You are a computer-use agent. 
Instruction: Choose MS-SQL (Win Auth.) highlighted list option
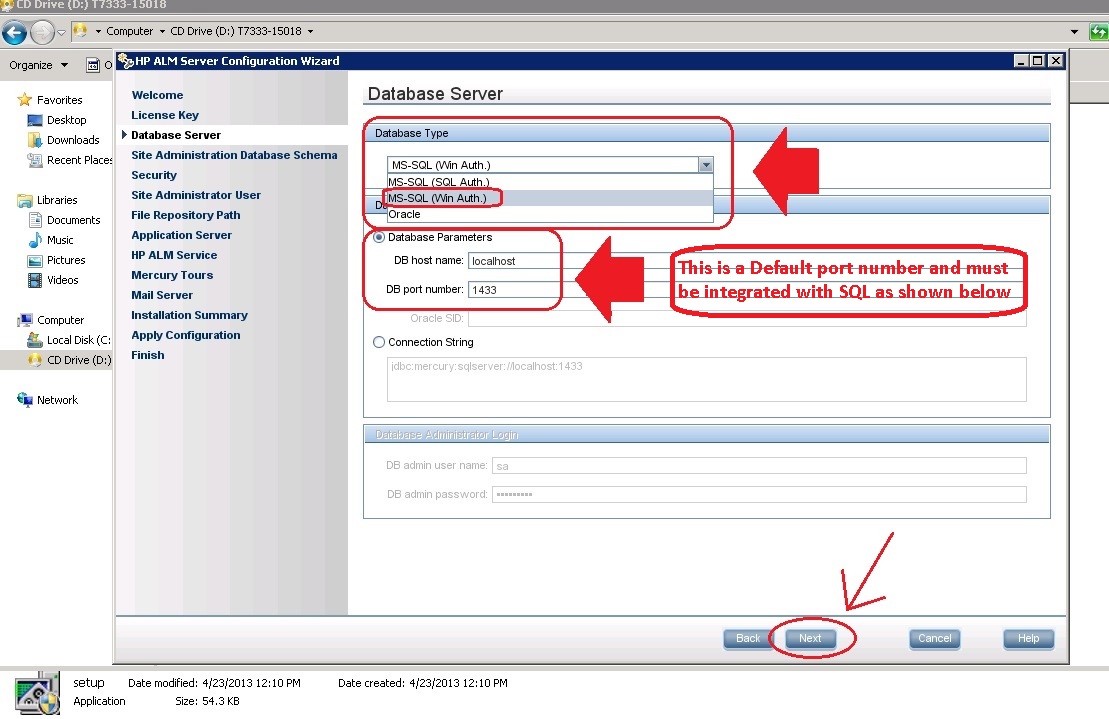click(x=550, y=198)
